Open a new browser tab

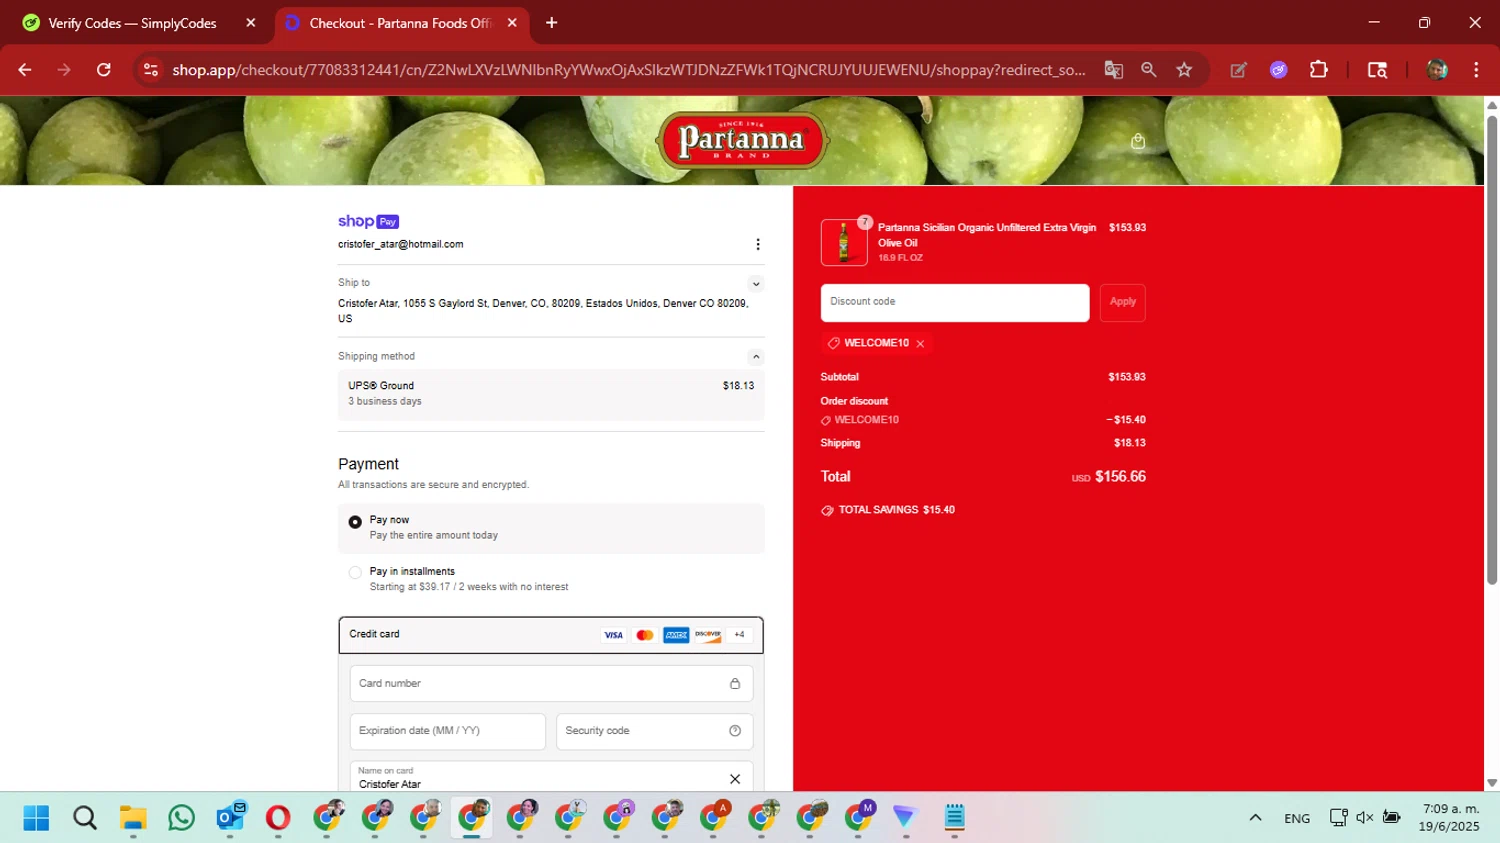point(551,23)
